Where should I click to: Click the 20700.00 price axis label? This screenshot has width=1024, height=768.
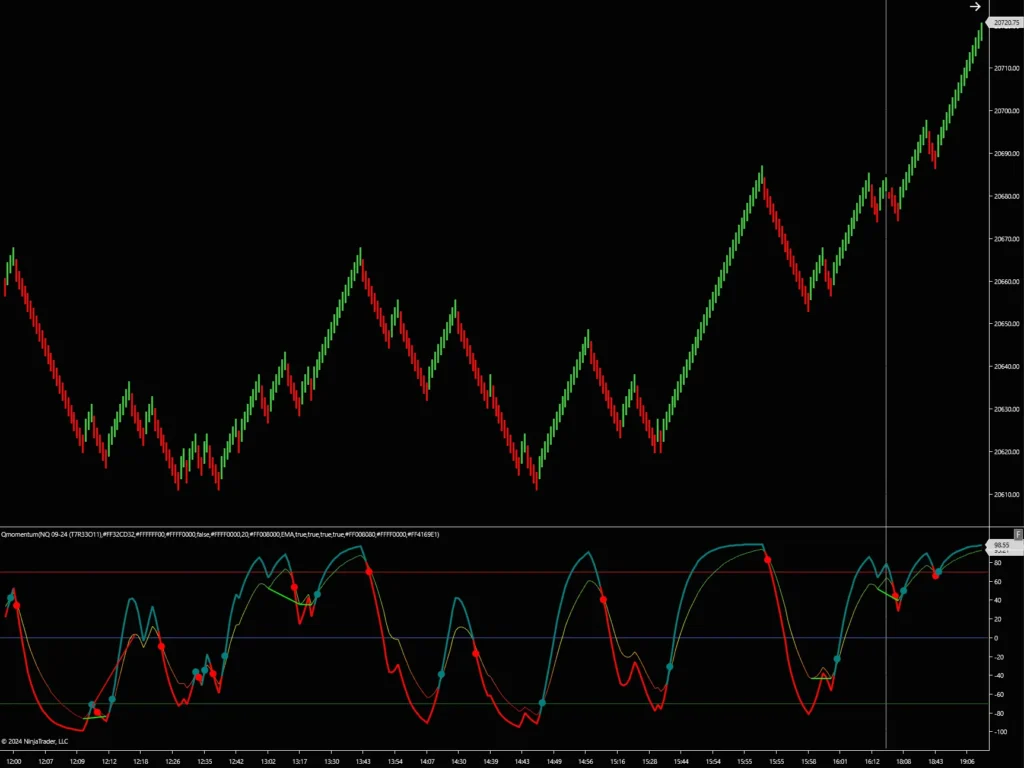pyautogui.click(x=1004, y=111)
